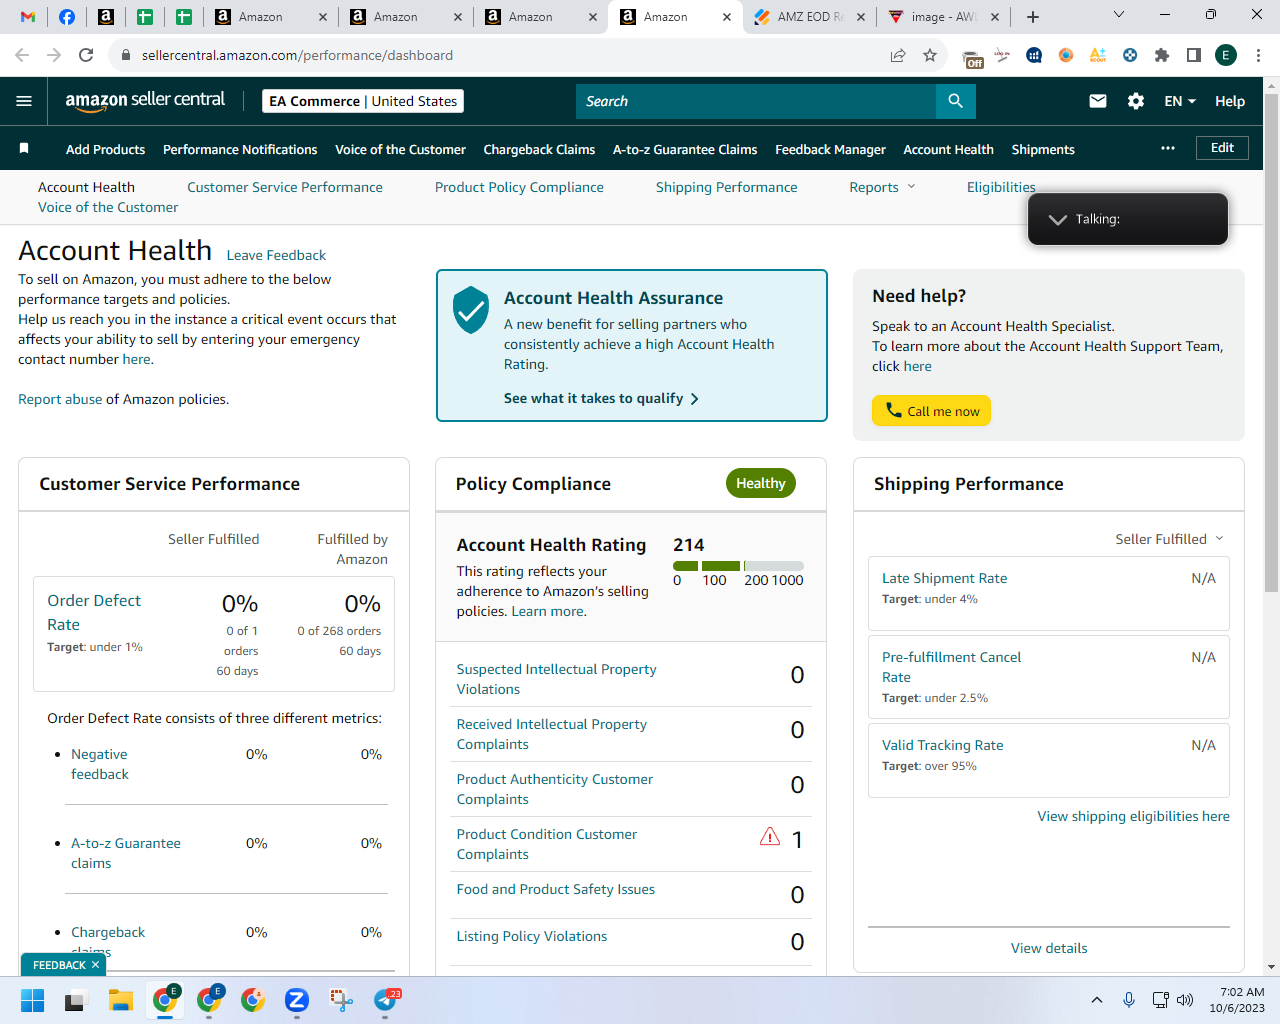Open the Seller Central hamburger menu

[24, 101]
